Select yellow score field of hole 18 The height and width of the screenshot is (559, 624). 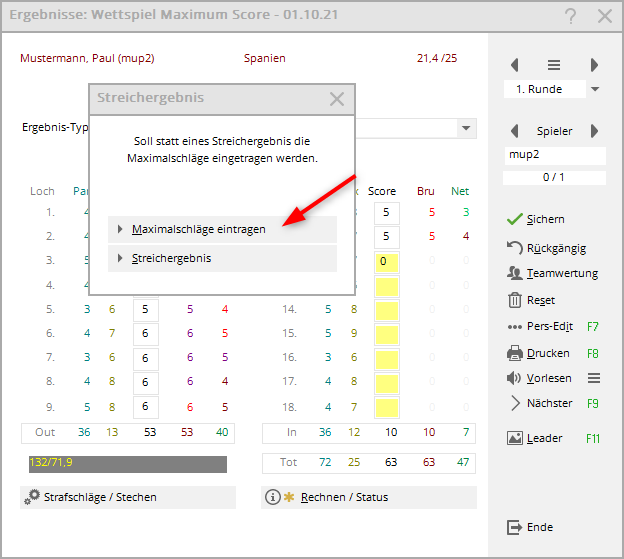pyautogui.click(x=386, y=408)
